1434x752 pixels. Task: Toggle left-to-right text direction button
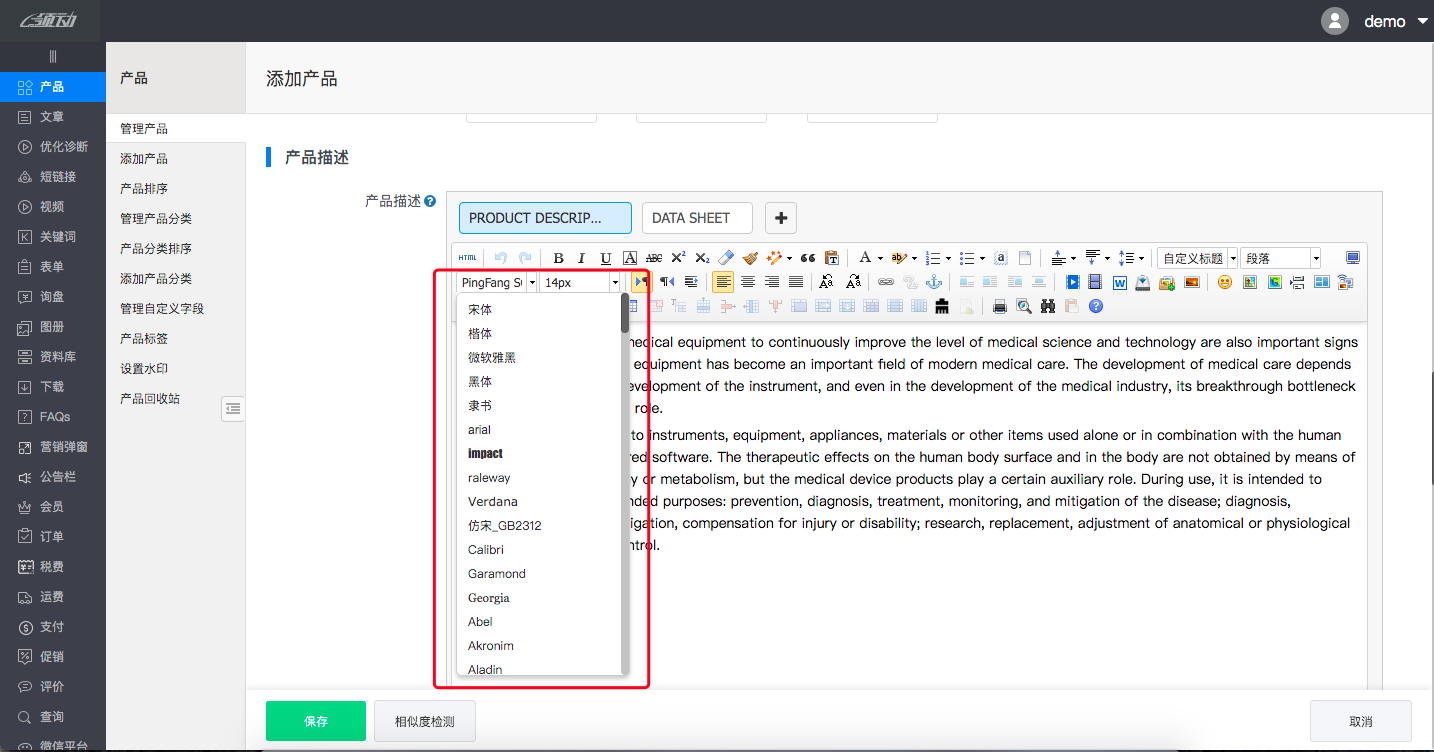click(x=641, y=283)
